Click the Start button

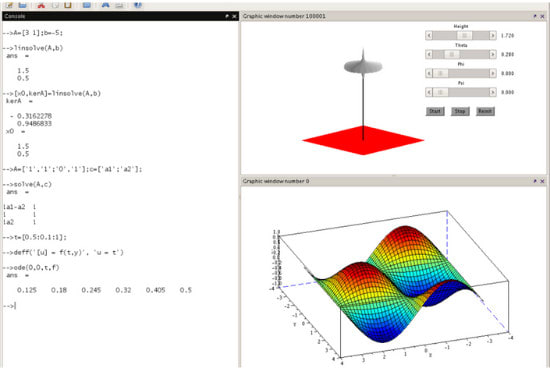click(x=435, y=111)
